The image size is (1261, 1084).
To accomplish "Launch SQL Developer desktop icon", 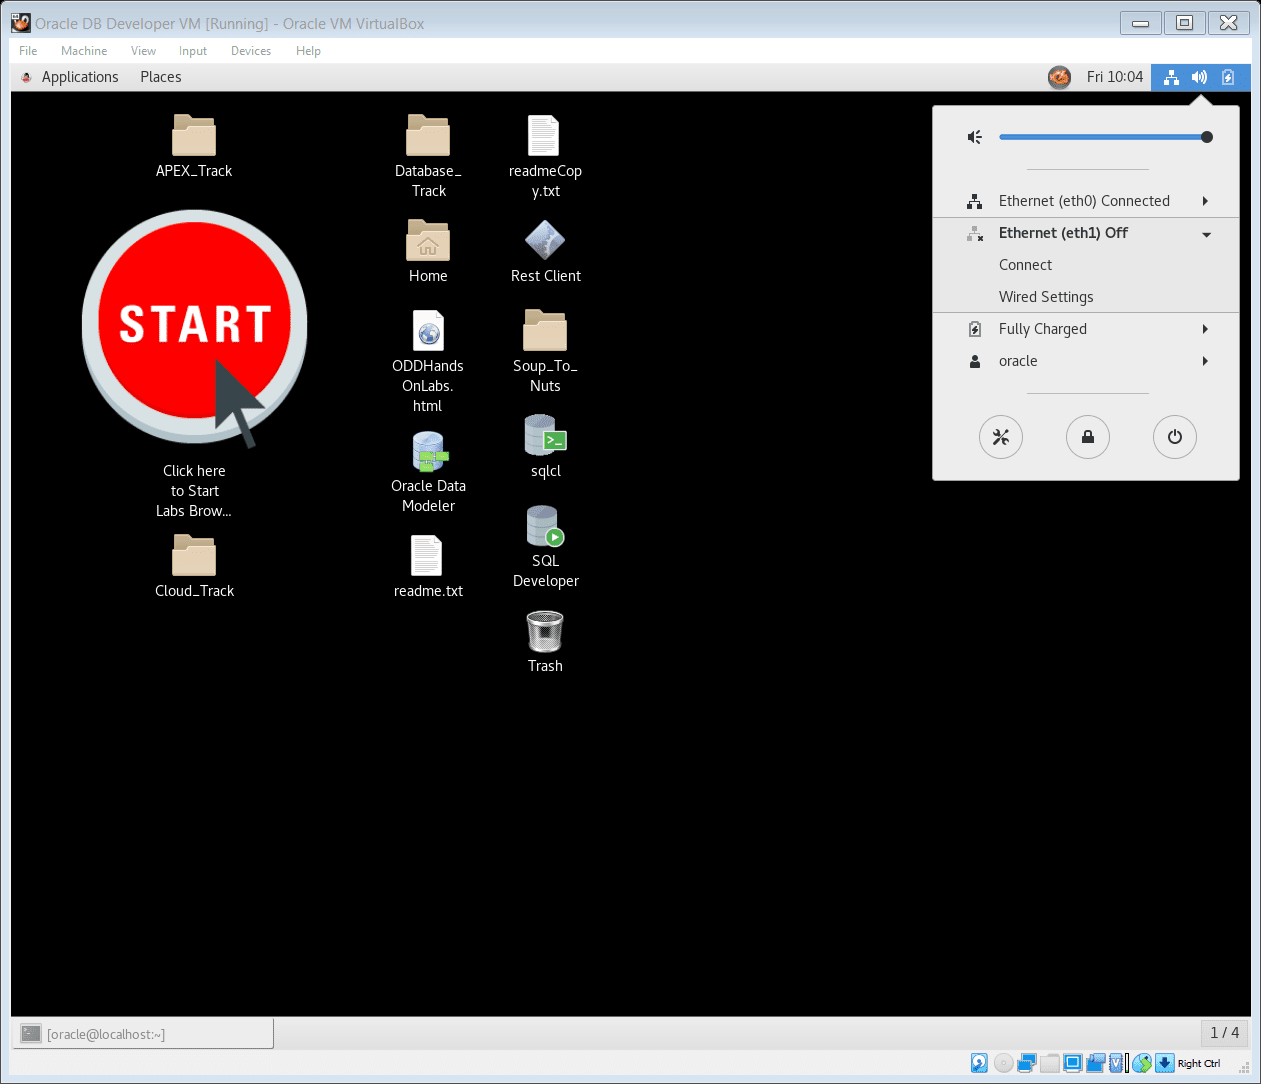I will pos(545,526).
